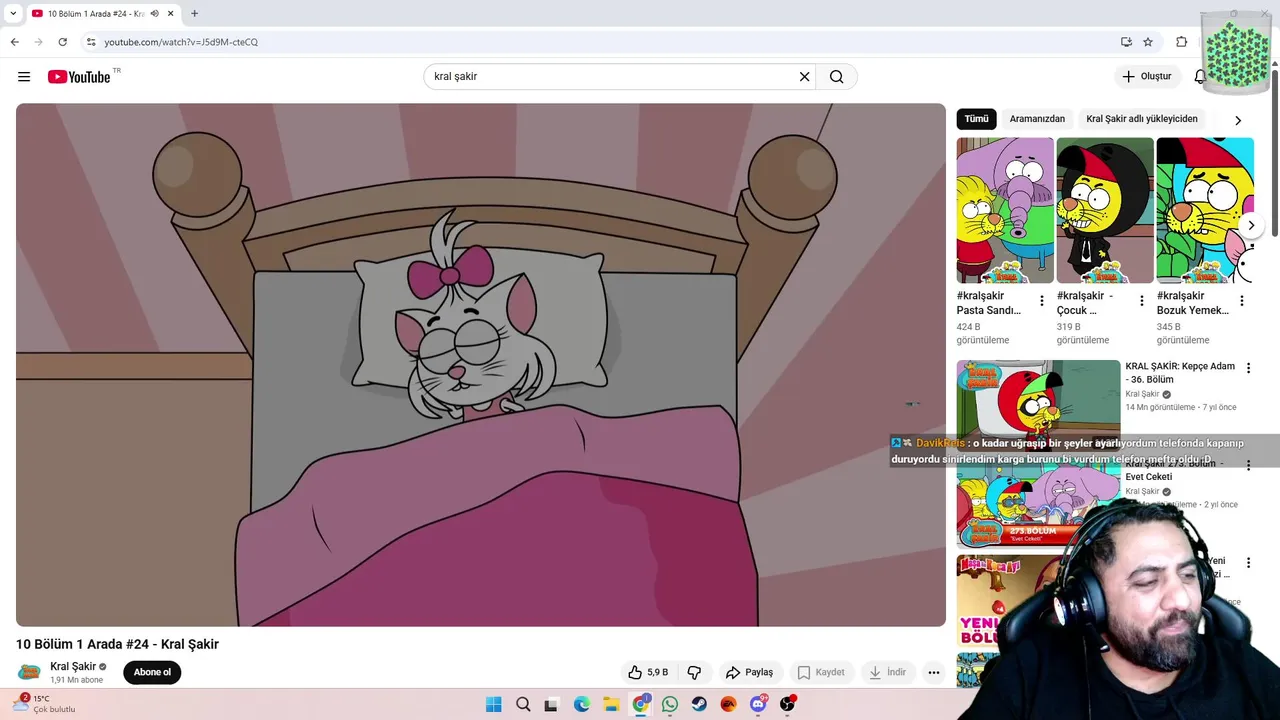Open the YouTube hamburger guide menu
The image size is (1280, 720).
point(24,77)
